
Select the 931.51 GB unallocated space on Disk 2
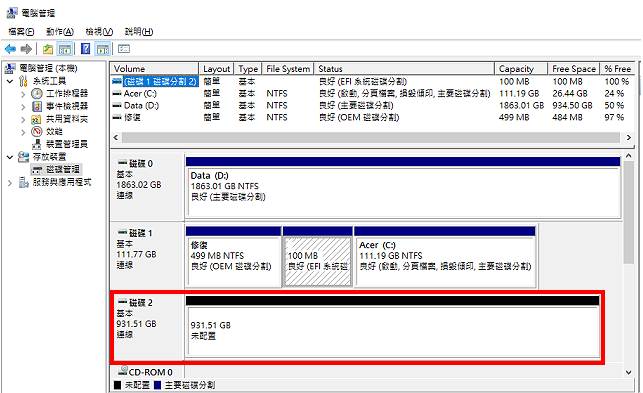393,331
